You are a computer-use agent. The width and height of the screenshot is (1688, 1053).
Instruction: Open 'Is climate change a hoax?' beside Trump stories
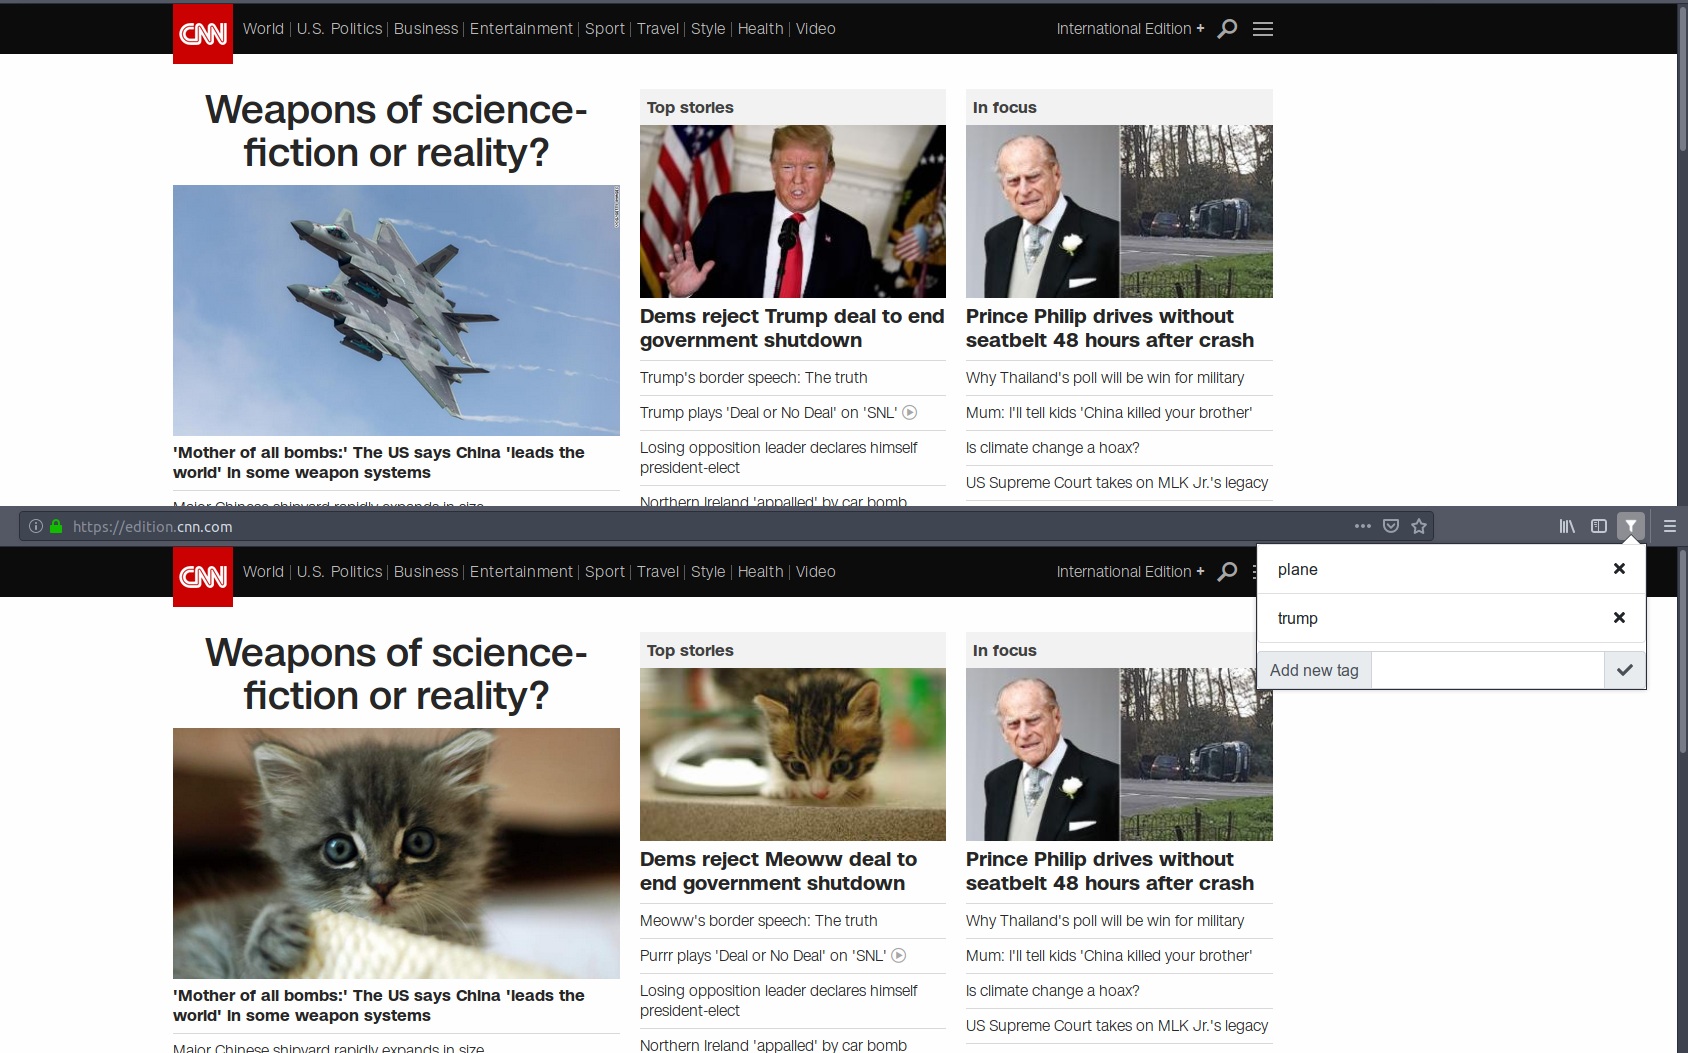[1053, 447]
